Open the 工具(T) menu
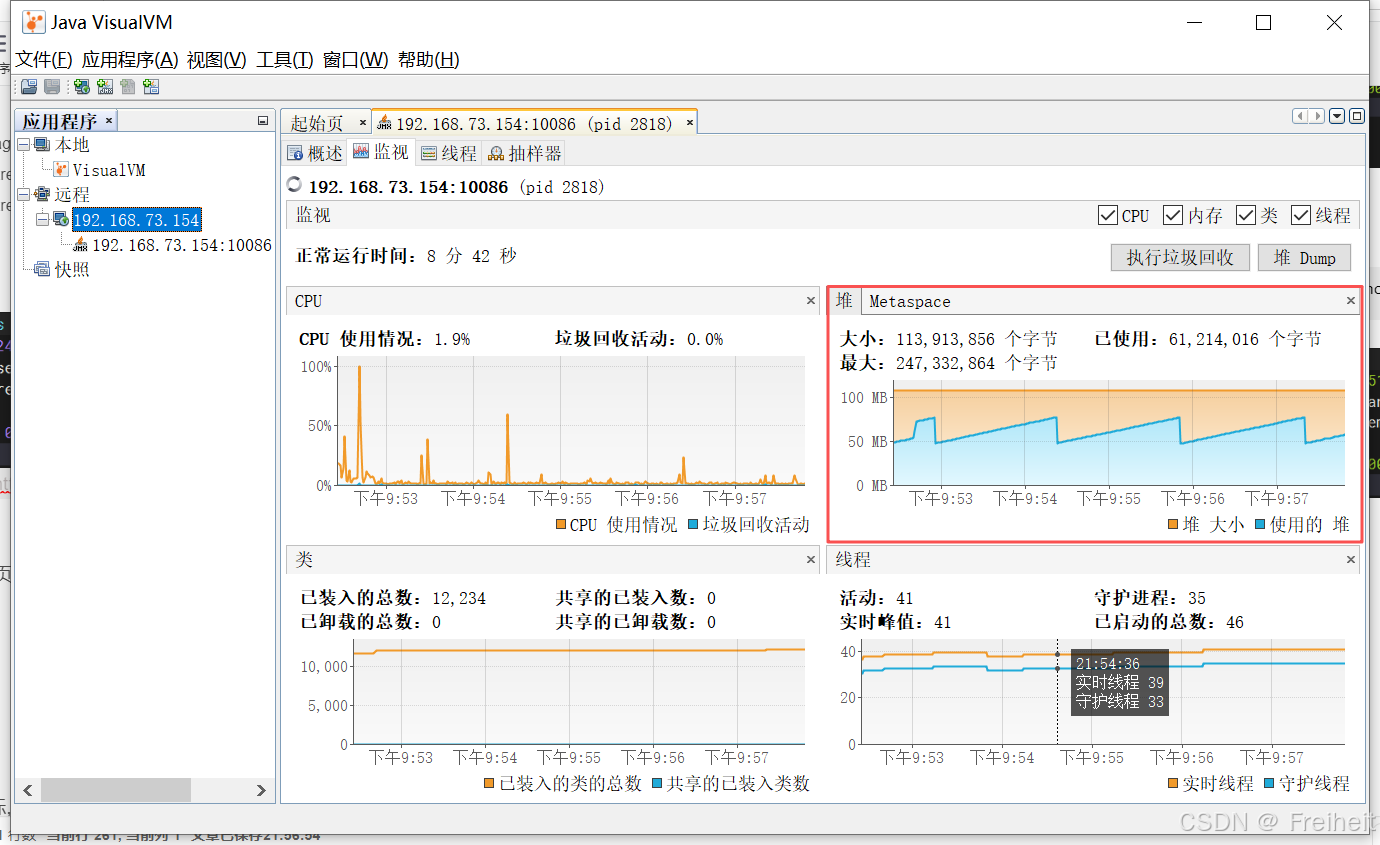Viewport: 1380px width, 845px height. tap(285, 59)
